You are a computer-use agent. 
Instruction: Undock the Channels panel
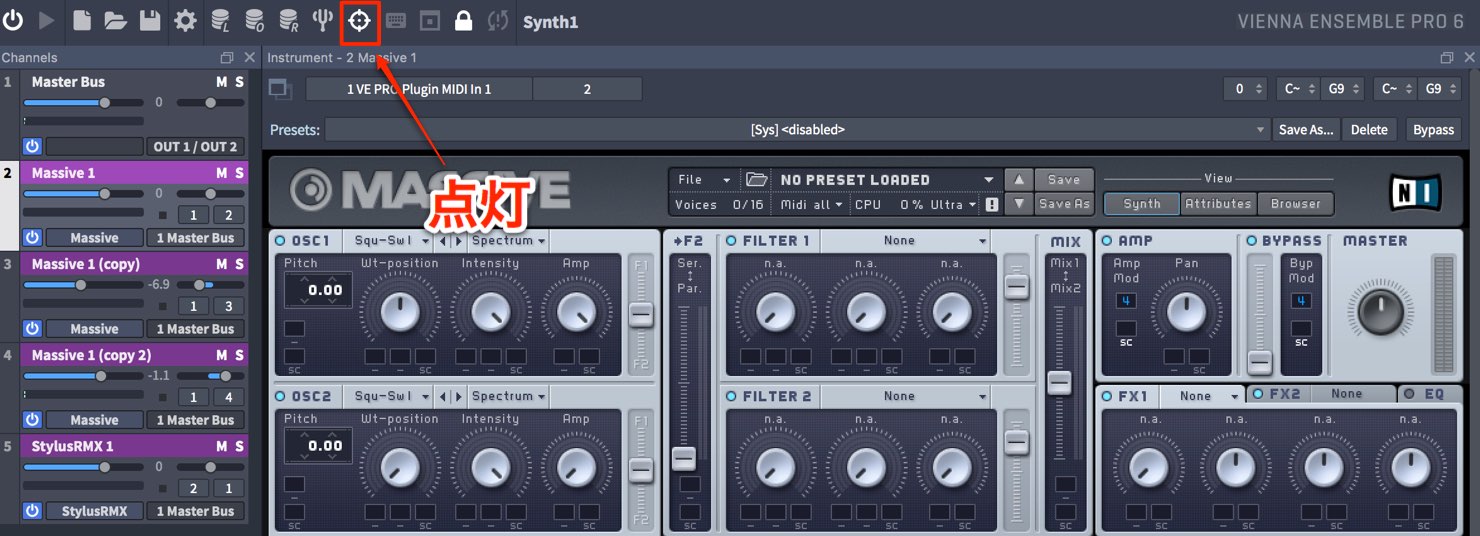click(x=227, y=58)
